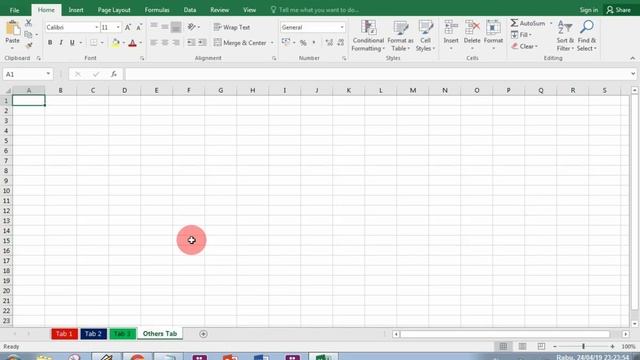Expand the formula bar
640x360 pixels.
(x=633, y=74)
